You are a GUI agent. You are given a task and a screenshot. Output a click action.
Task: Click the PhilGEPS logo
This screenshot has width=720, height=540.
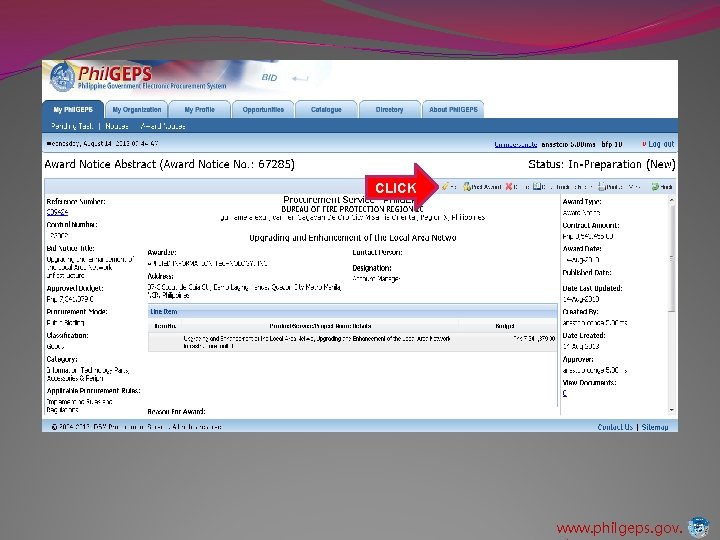(x=138, y=77)
